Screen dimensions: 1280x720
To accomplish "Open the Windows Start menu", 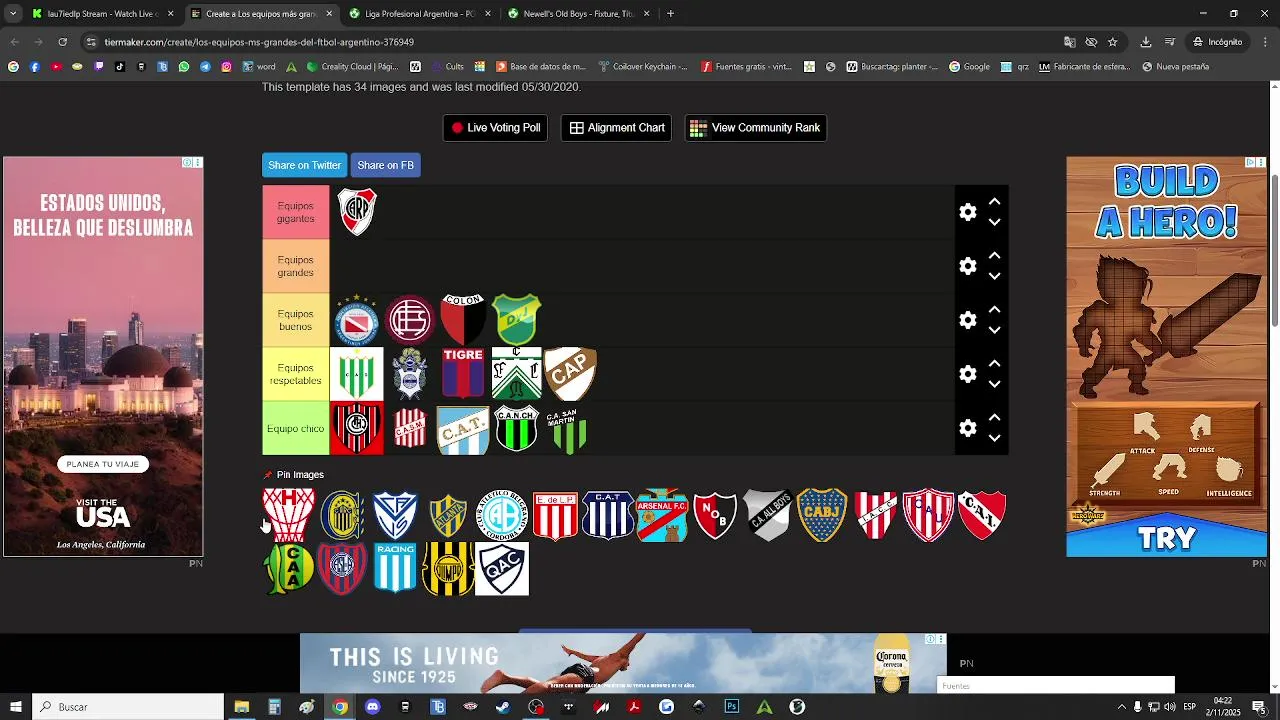I will [x=16, y=707].
